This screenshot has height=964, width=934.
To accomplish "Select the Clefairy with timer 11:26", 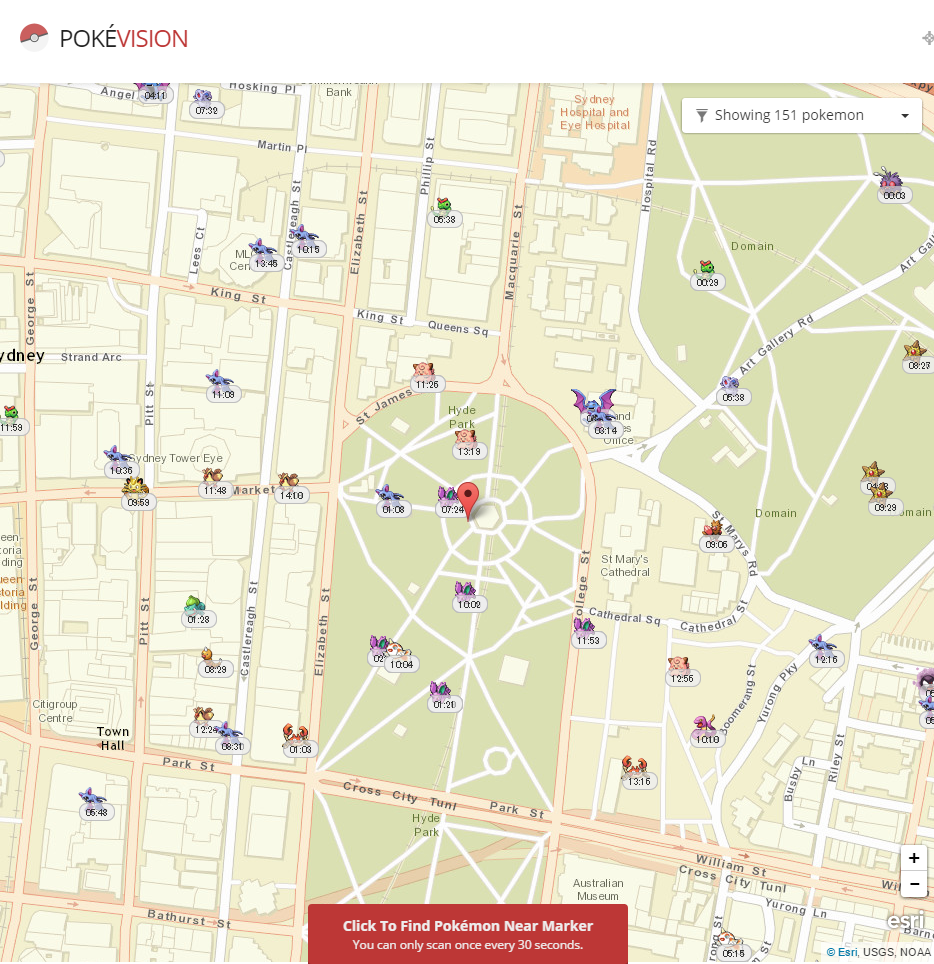I will point(425,377).
